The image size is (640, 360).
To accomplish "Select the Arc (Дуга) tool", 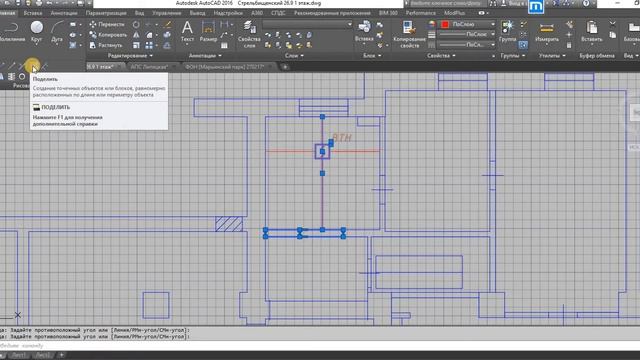I will [x=57, y=32].
